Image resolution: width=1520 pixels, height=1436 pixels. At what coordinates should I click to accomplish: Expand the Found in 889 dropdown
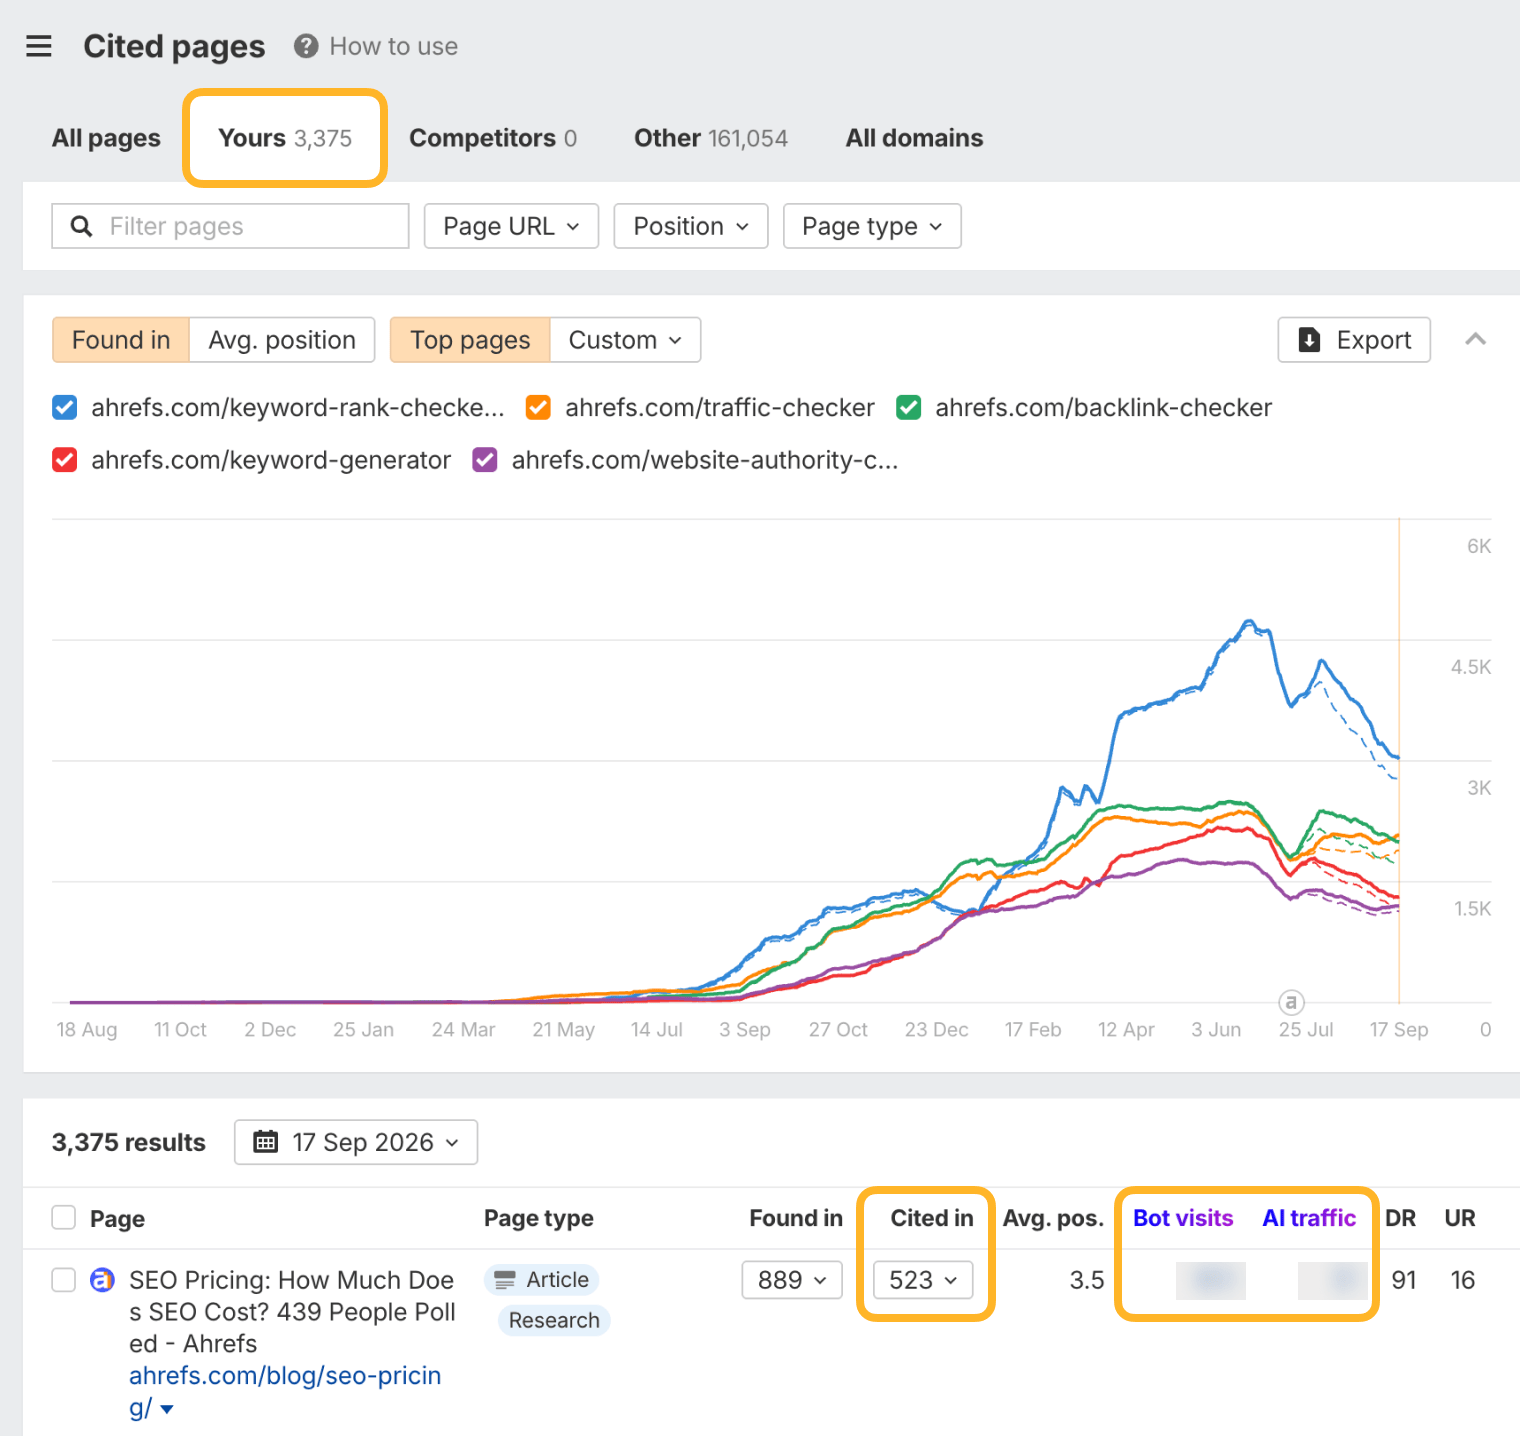point(792,1280)
